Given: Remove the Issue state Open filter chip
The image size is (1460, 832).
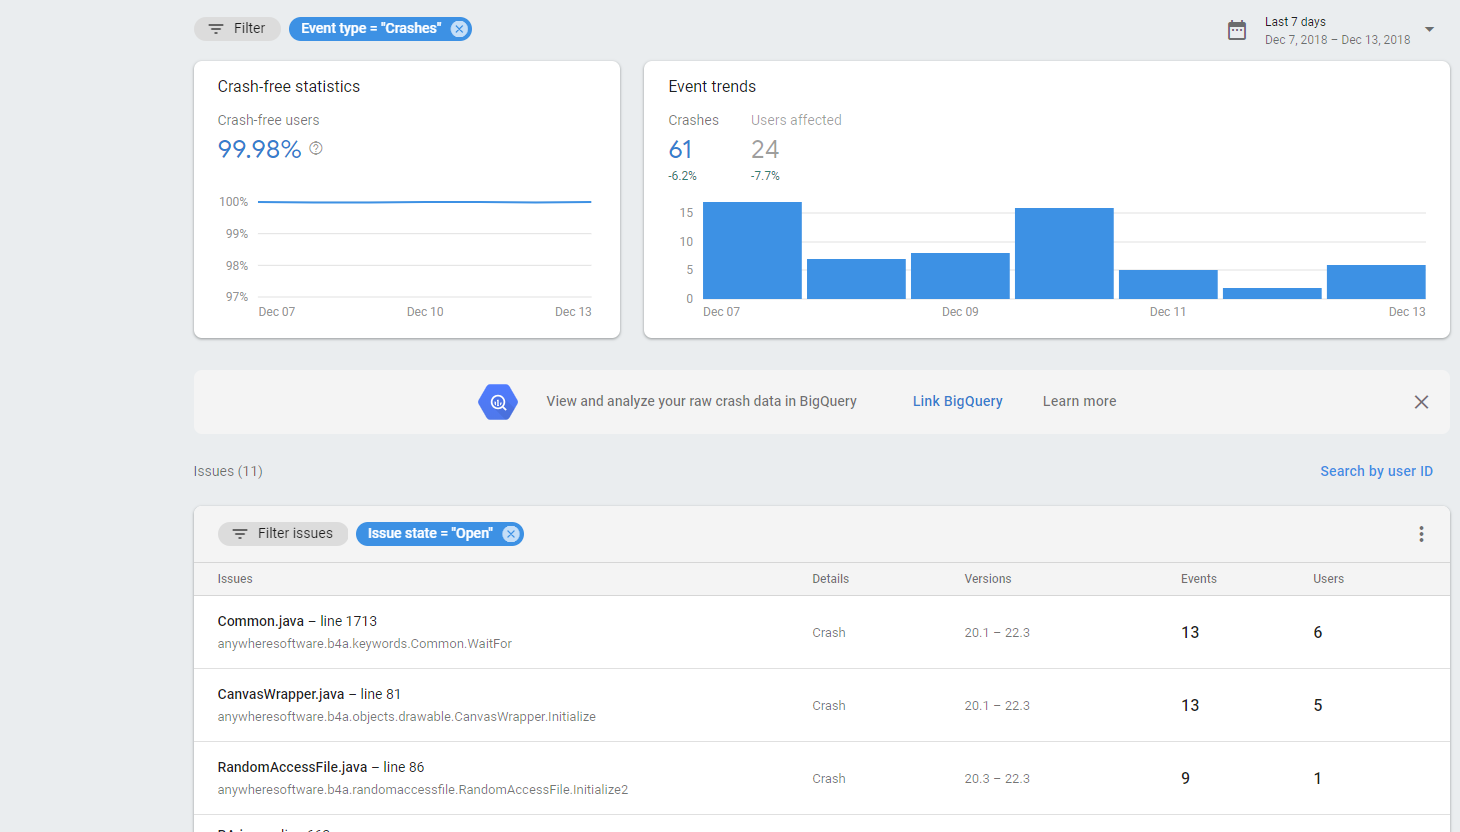Looking at the screenshot, I should point(511,534).
